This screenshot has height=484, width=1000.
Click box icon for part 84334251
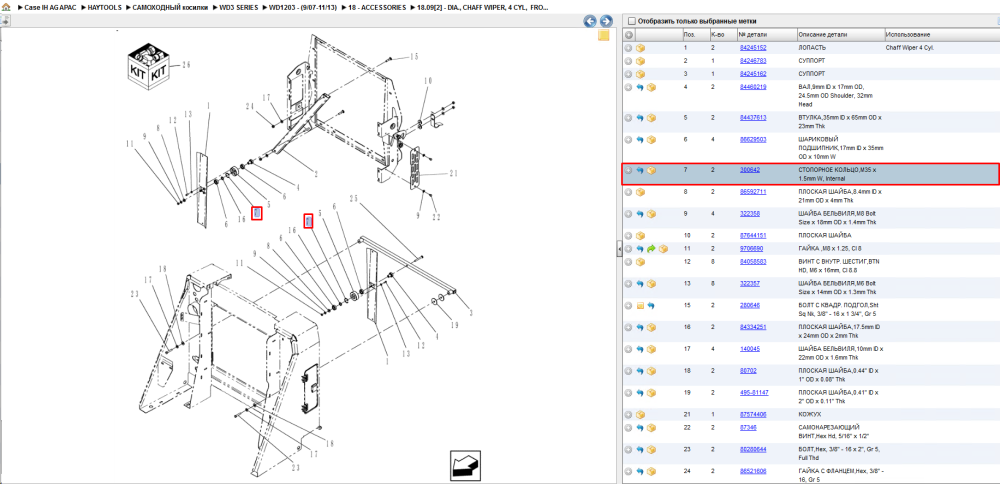point(651,327)
